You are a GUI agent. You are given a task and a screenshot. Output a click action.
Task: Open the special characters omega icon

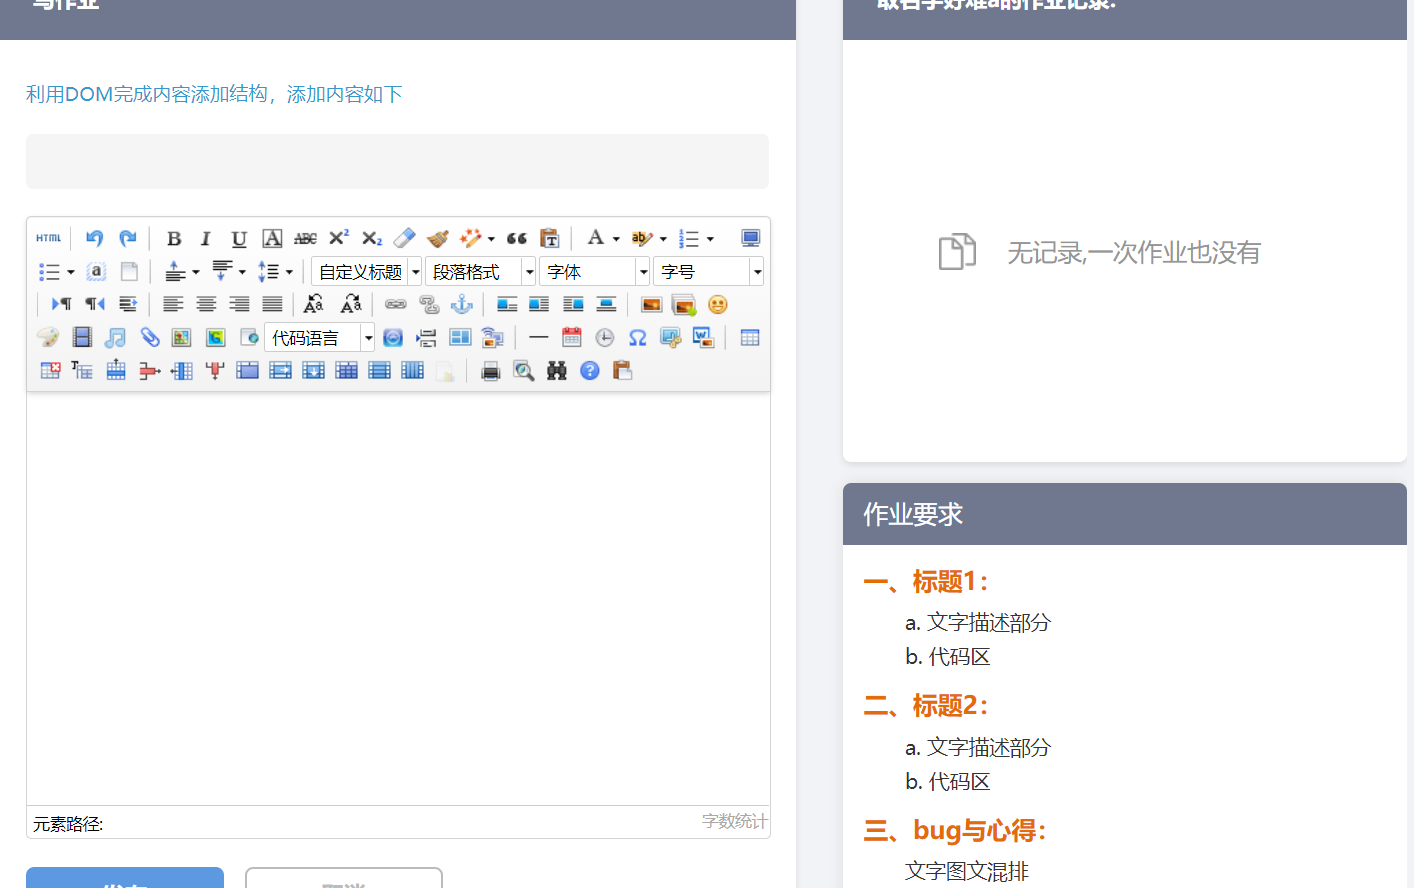[637, 337]
